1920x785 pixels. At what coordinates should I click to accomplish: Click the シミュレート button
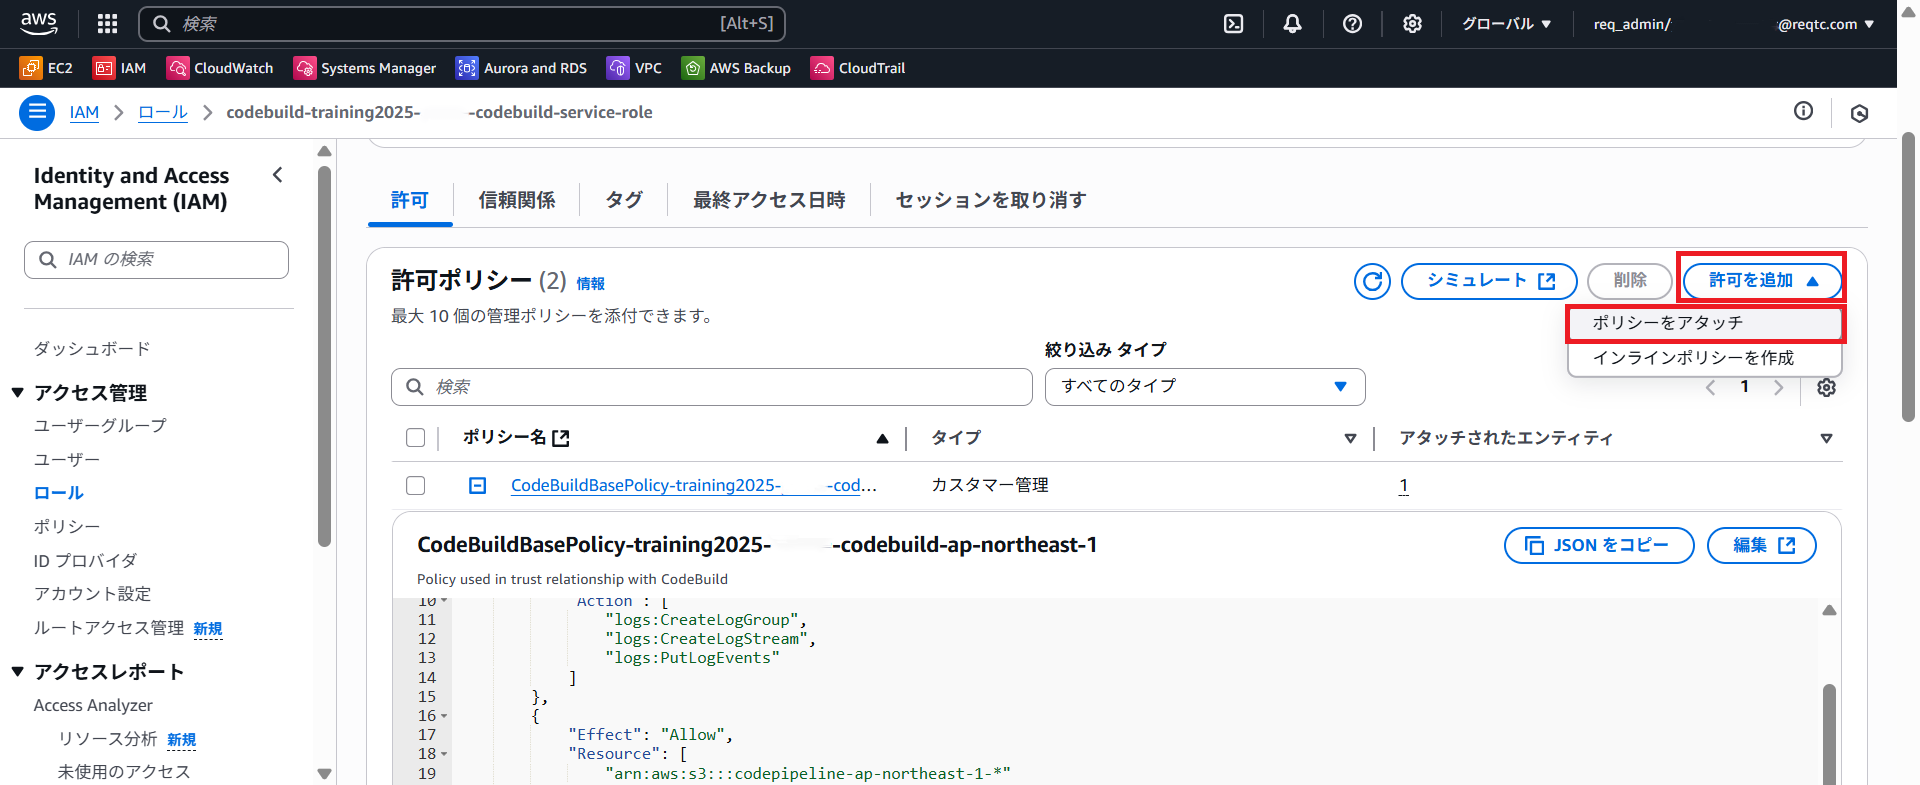(1489, 281)
